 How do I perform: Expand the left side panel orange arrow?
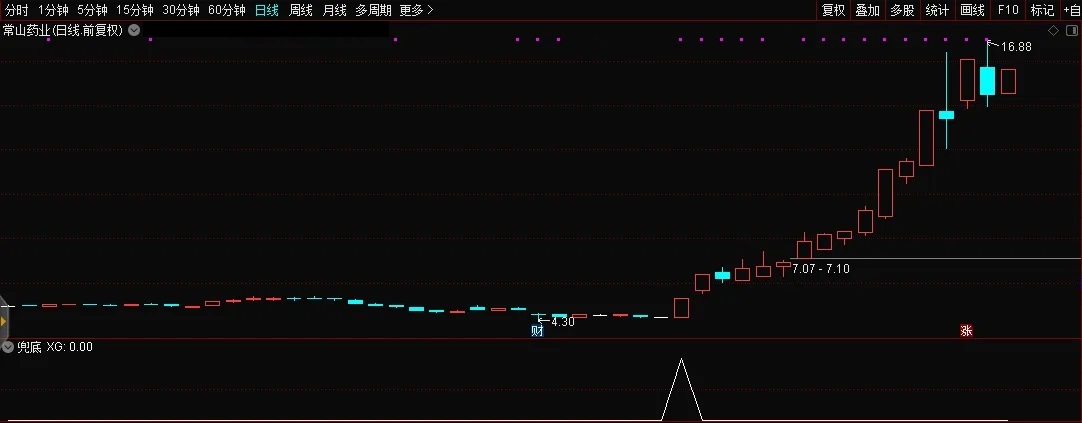coord(3,322)
